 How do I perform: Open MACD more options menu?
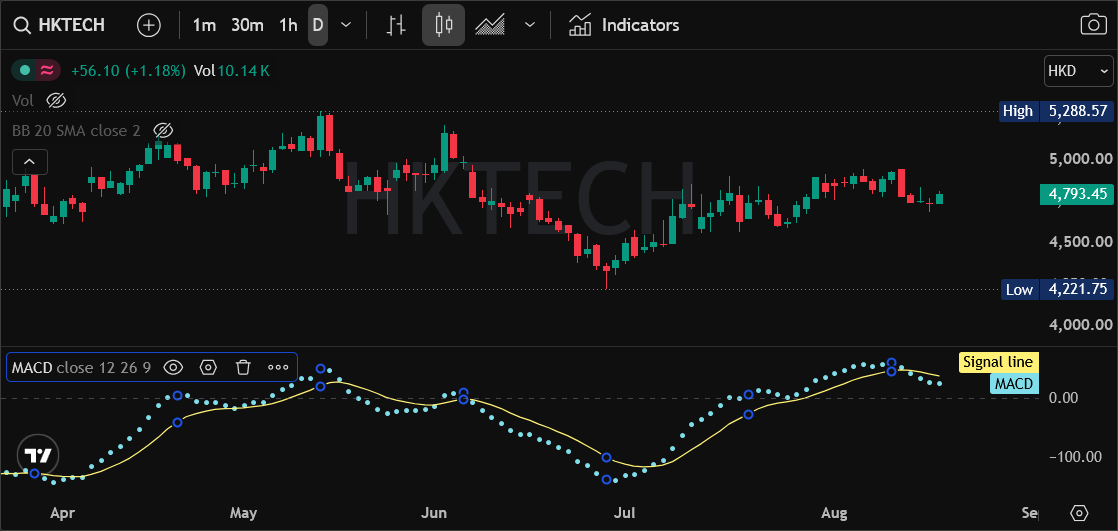[x=278, y=367]
